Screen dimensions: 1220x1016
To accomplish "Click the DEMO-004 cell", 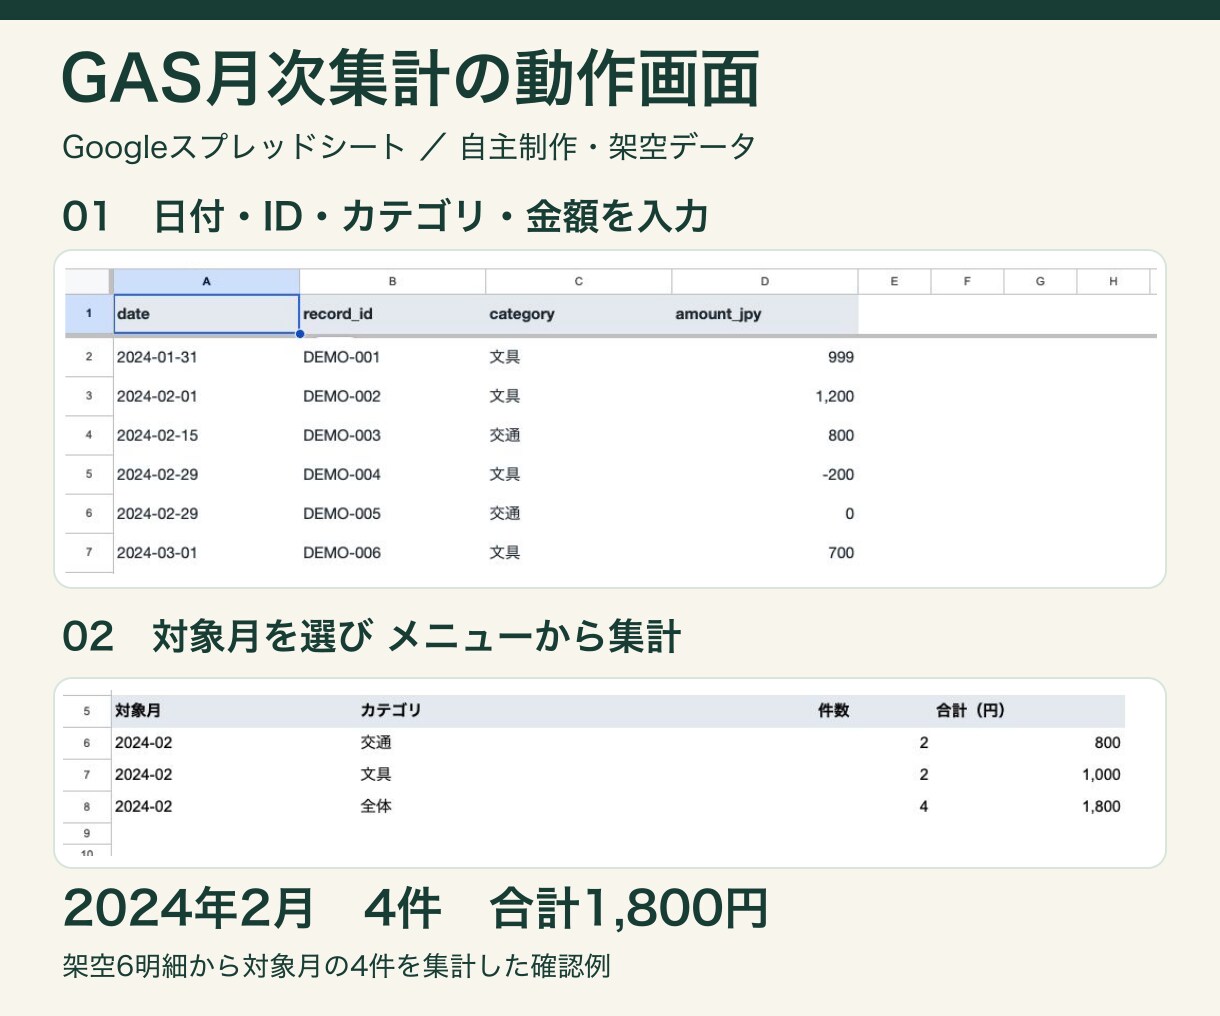I will [x=392, y=474].
